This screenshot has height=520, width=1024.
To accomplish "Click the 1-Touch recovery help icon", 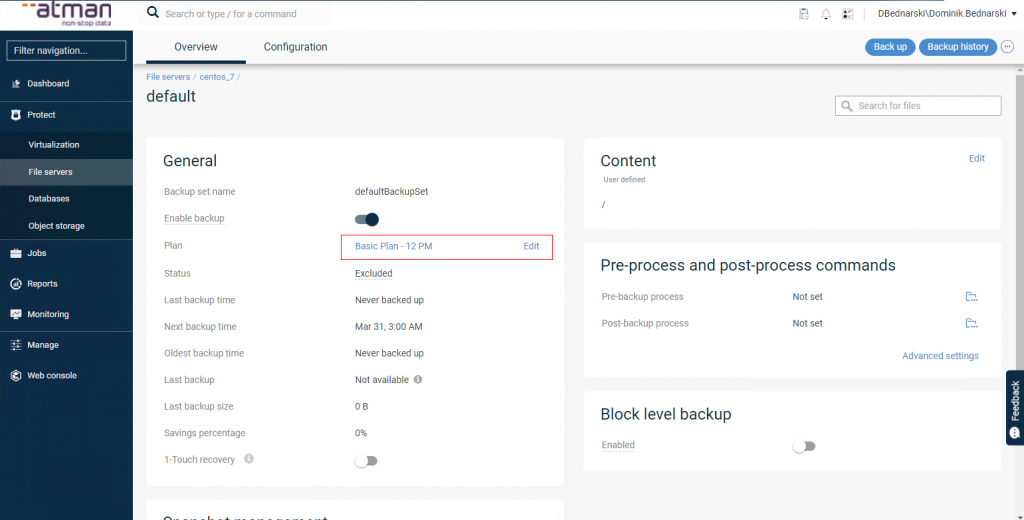I will click(249, 459).
